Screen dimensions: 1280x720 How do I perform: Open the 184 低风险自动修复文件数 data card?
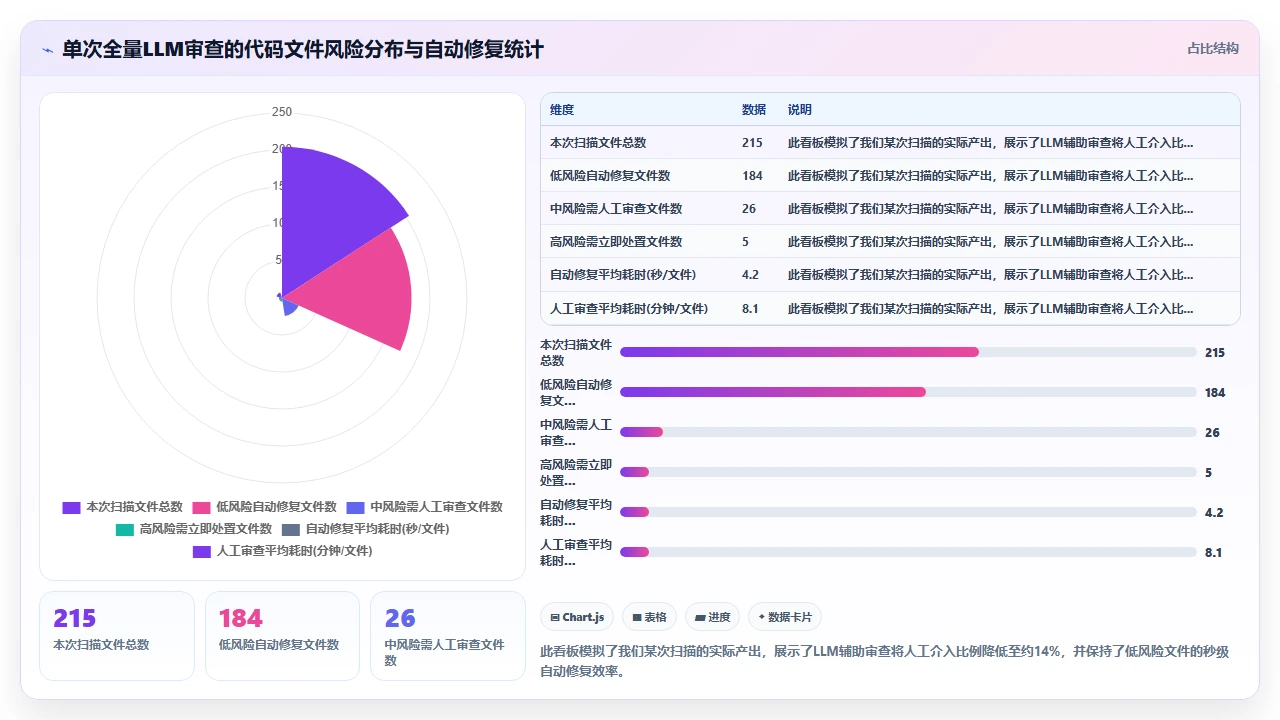tap(282, 636)
